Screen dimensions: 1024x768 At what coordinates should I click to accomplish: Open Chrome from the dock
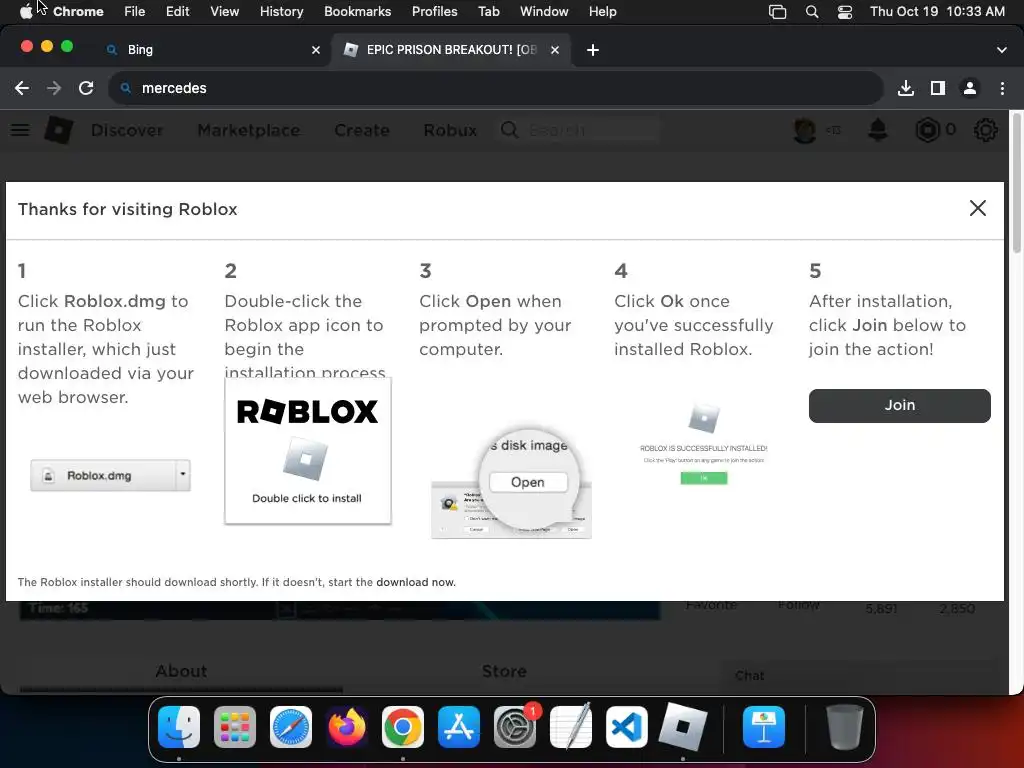point(402,727)
